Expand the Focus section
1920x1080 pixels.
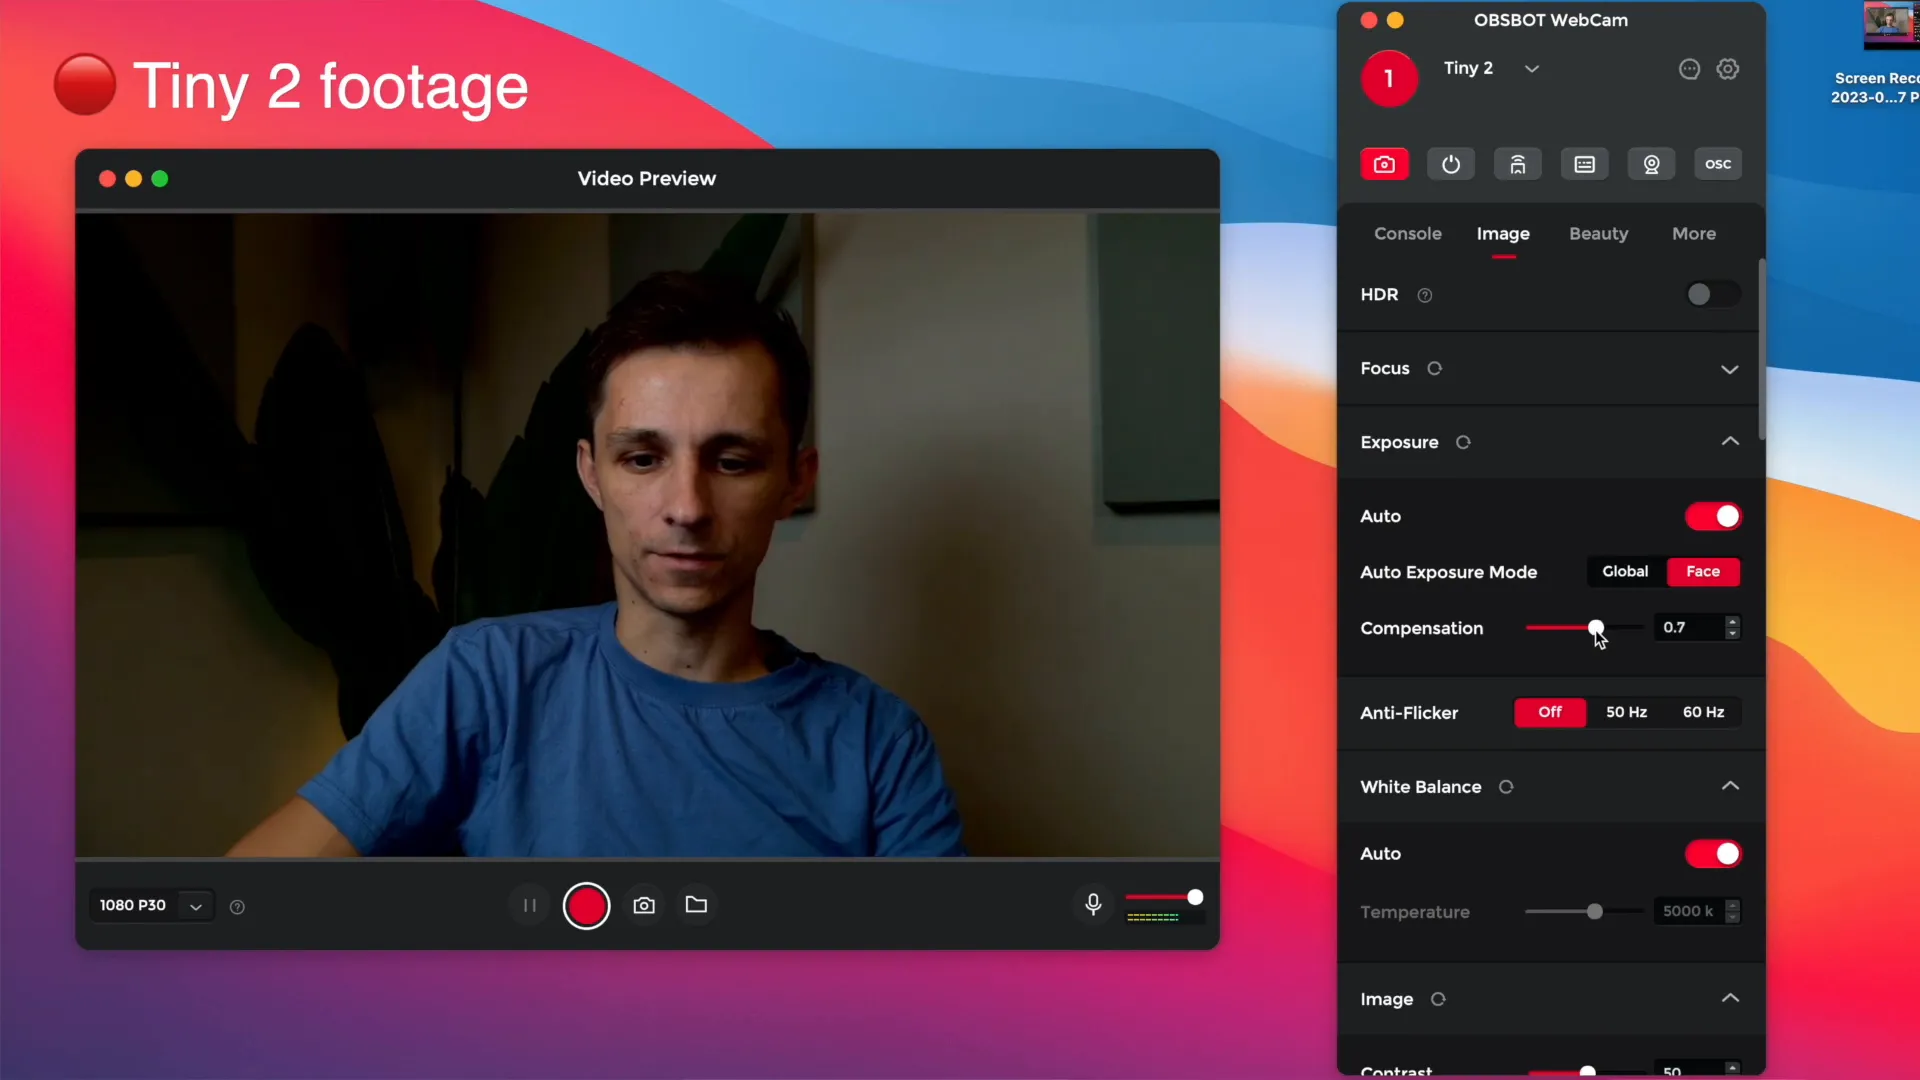1729,369
